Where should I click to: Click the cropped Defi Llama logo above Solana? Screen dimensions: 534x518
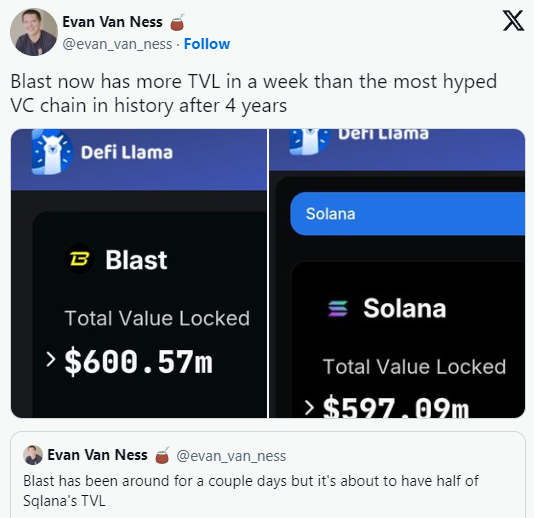tap(309, 141)
